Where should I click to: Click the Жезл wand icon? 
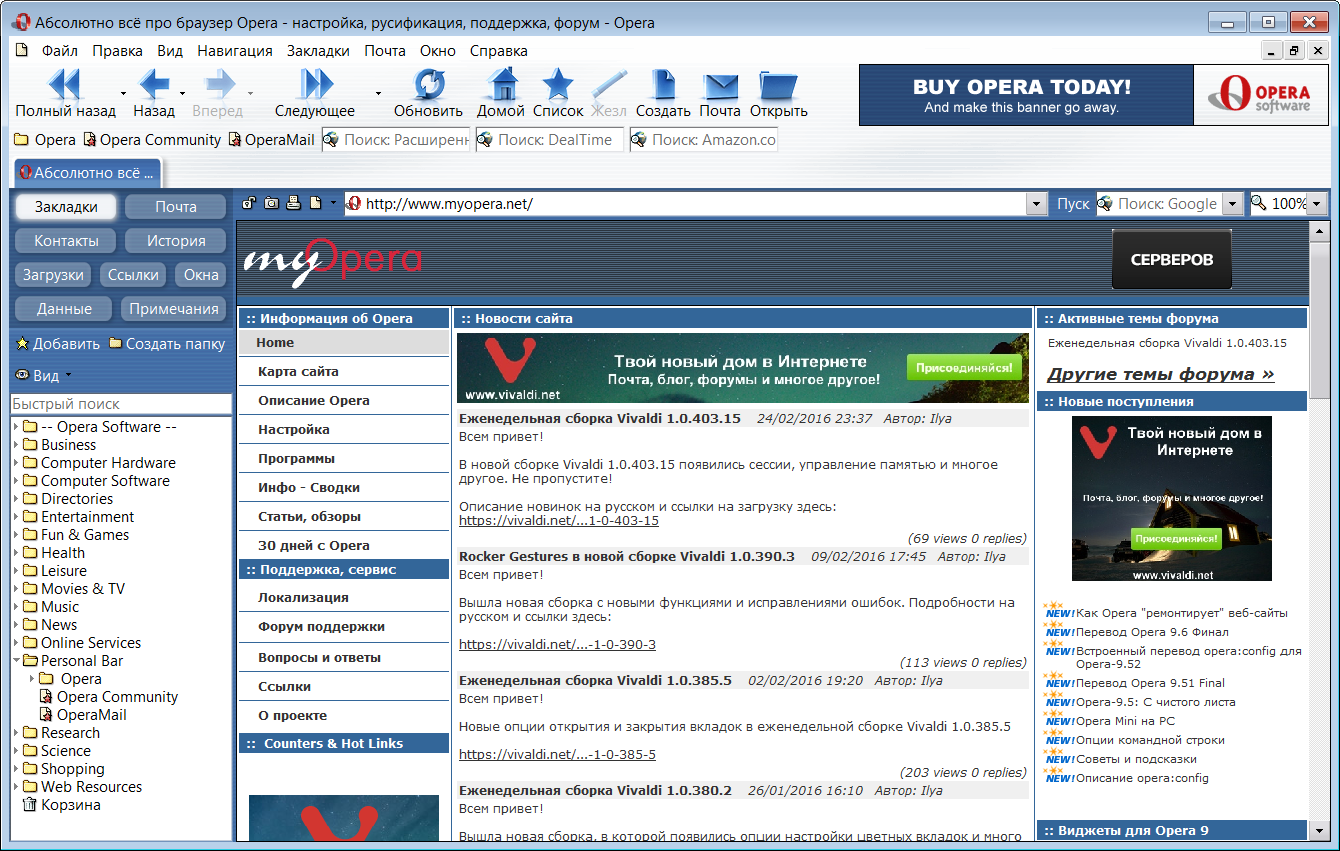(609, 84)
